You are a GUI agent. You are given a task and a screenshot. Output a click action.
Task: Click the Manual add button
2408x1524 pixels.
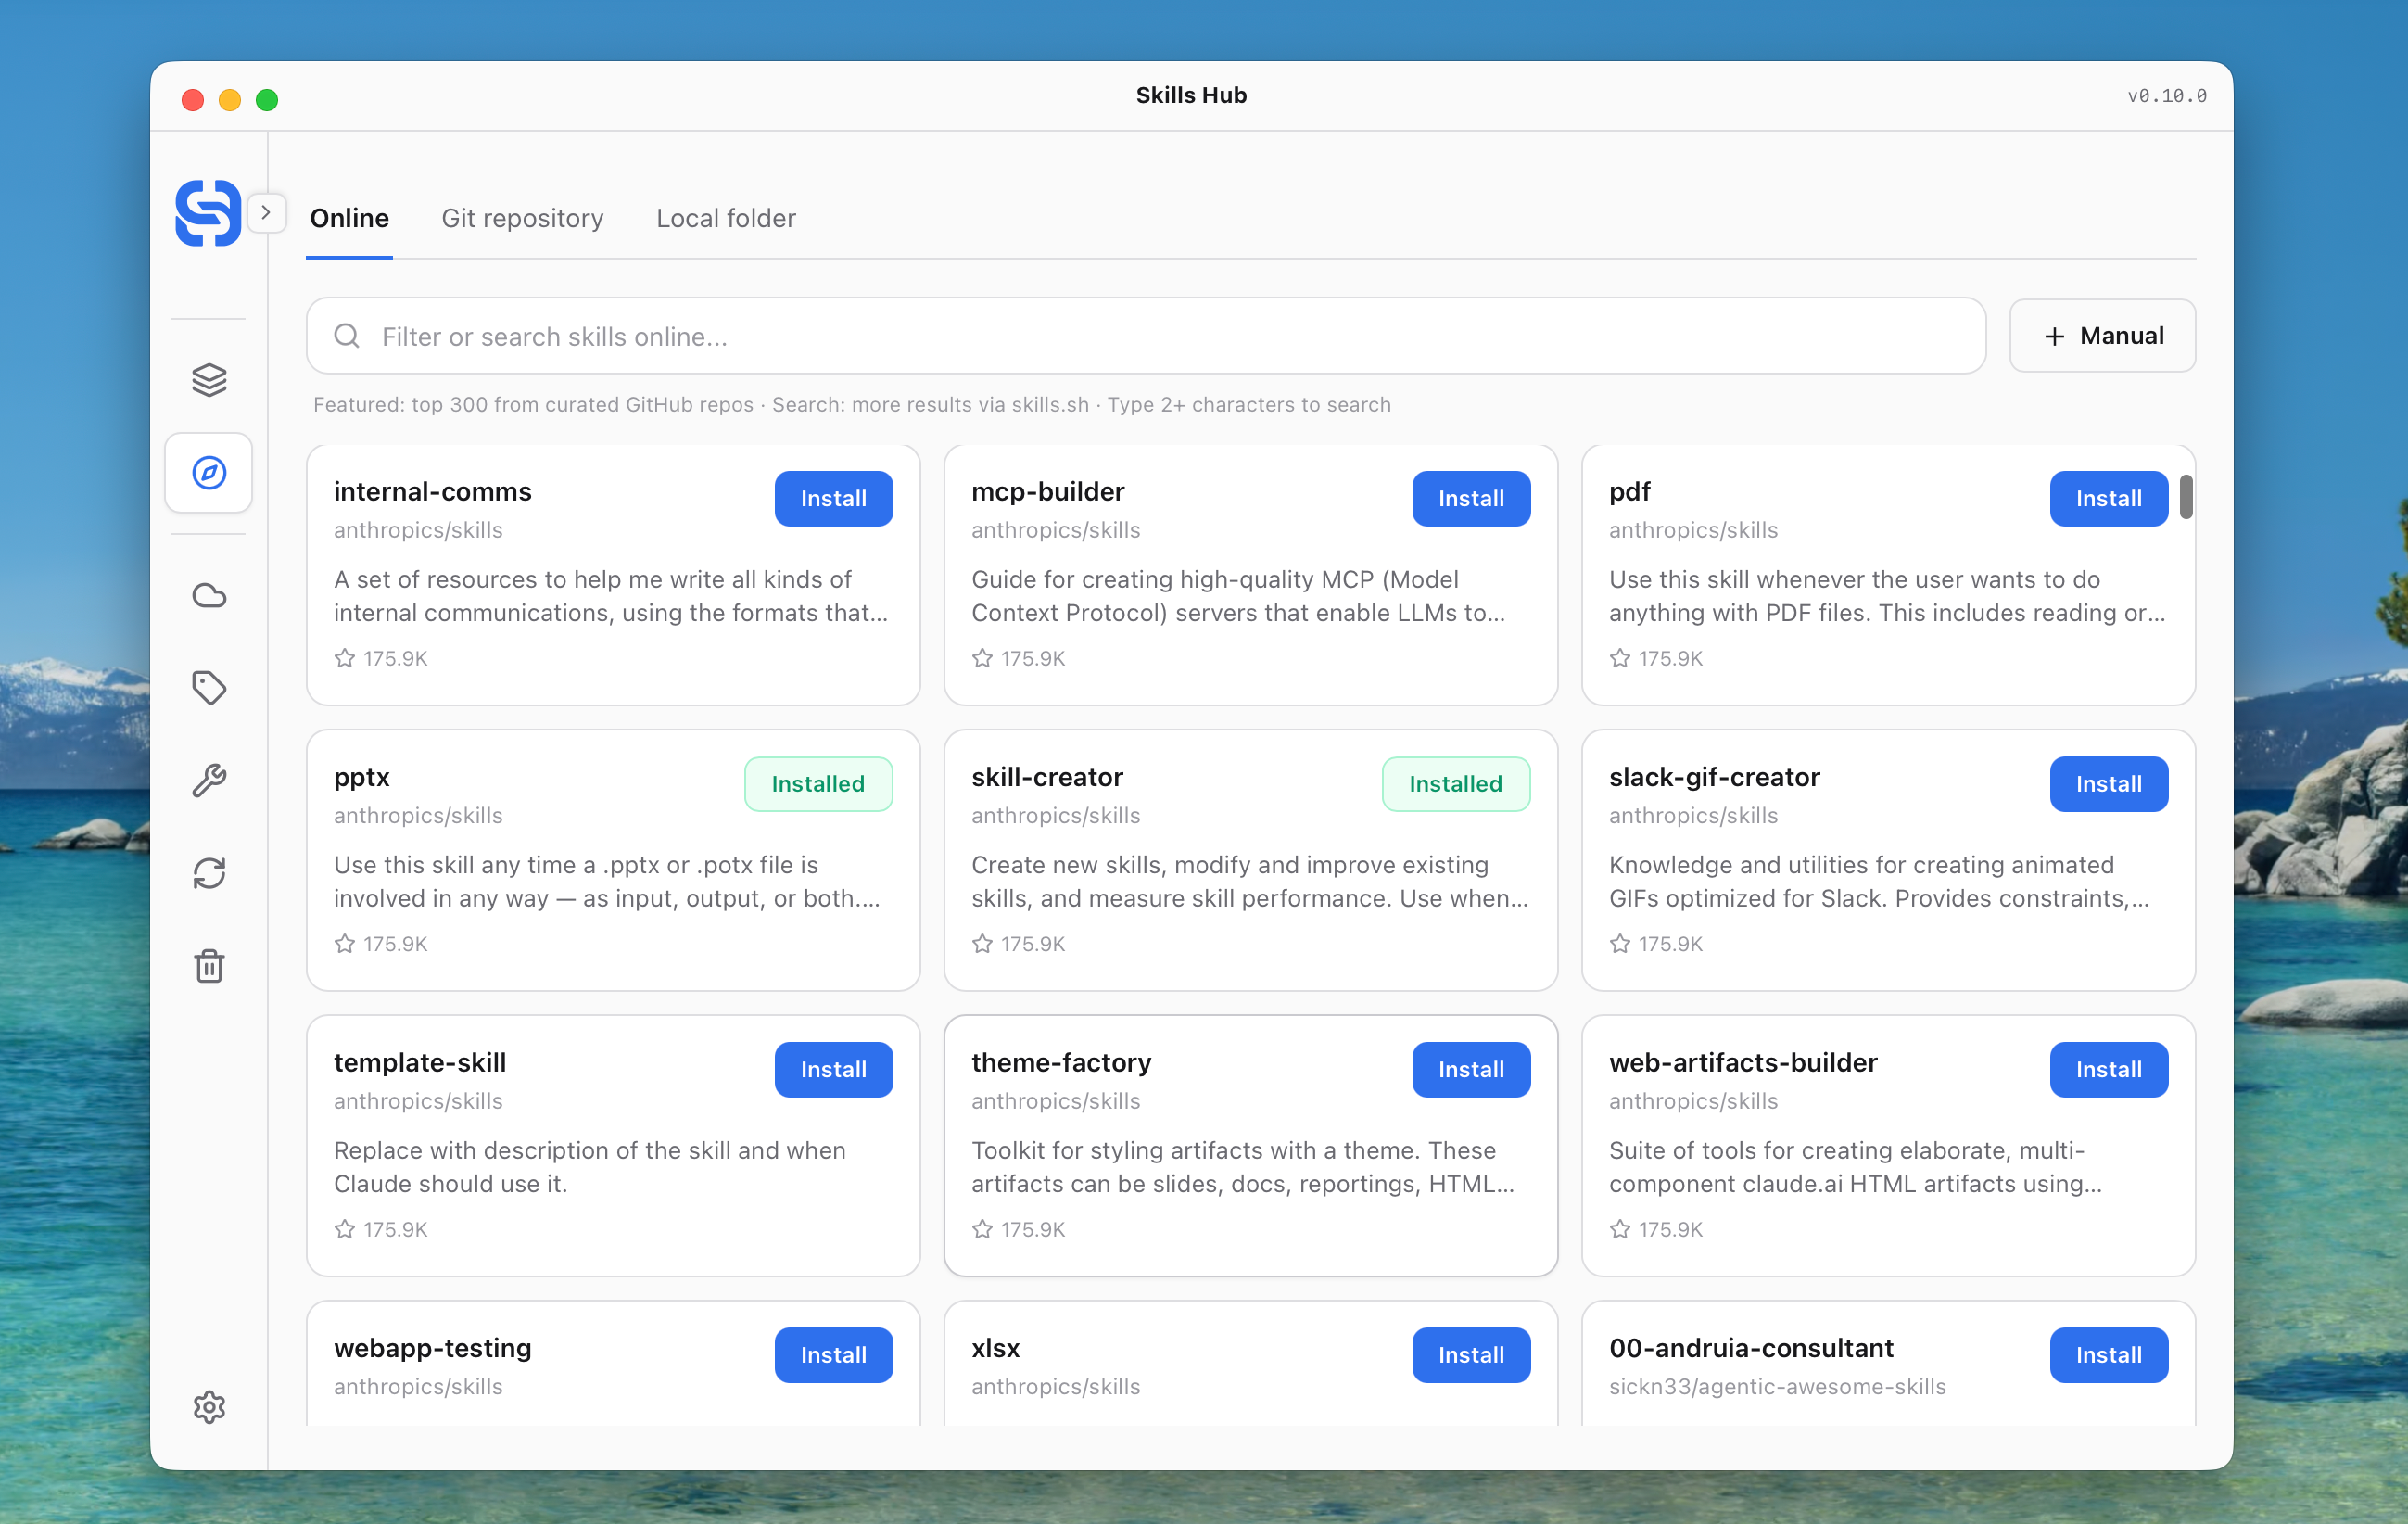(x=2103, y=336)
